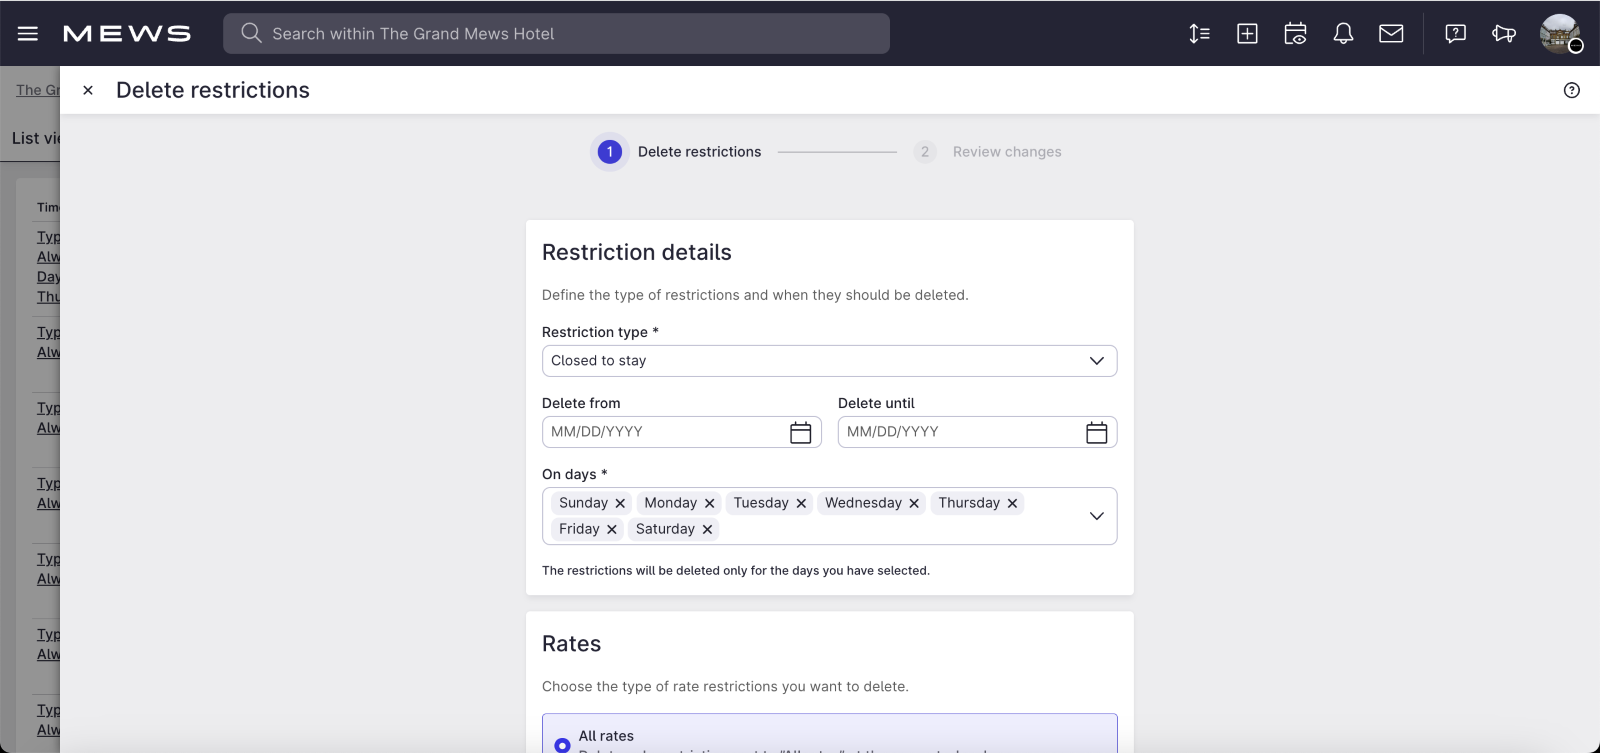Go to Review changes step
The image size is (1600, 753).
(1006, 152)
